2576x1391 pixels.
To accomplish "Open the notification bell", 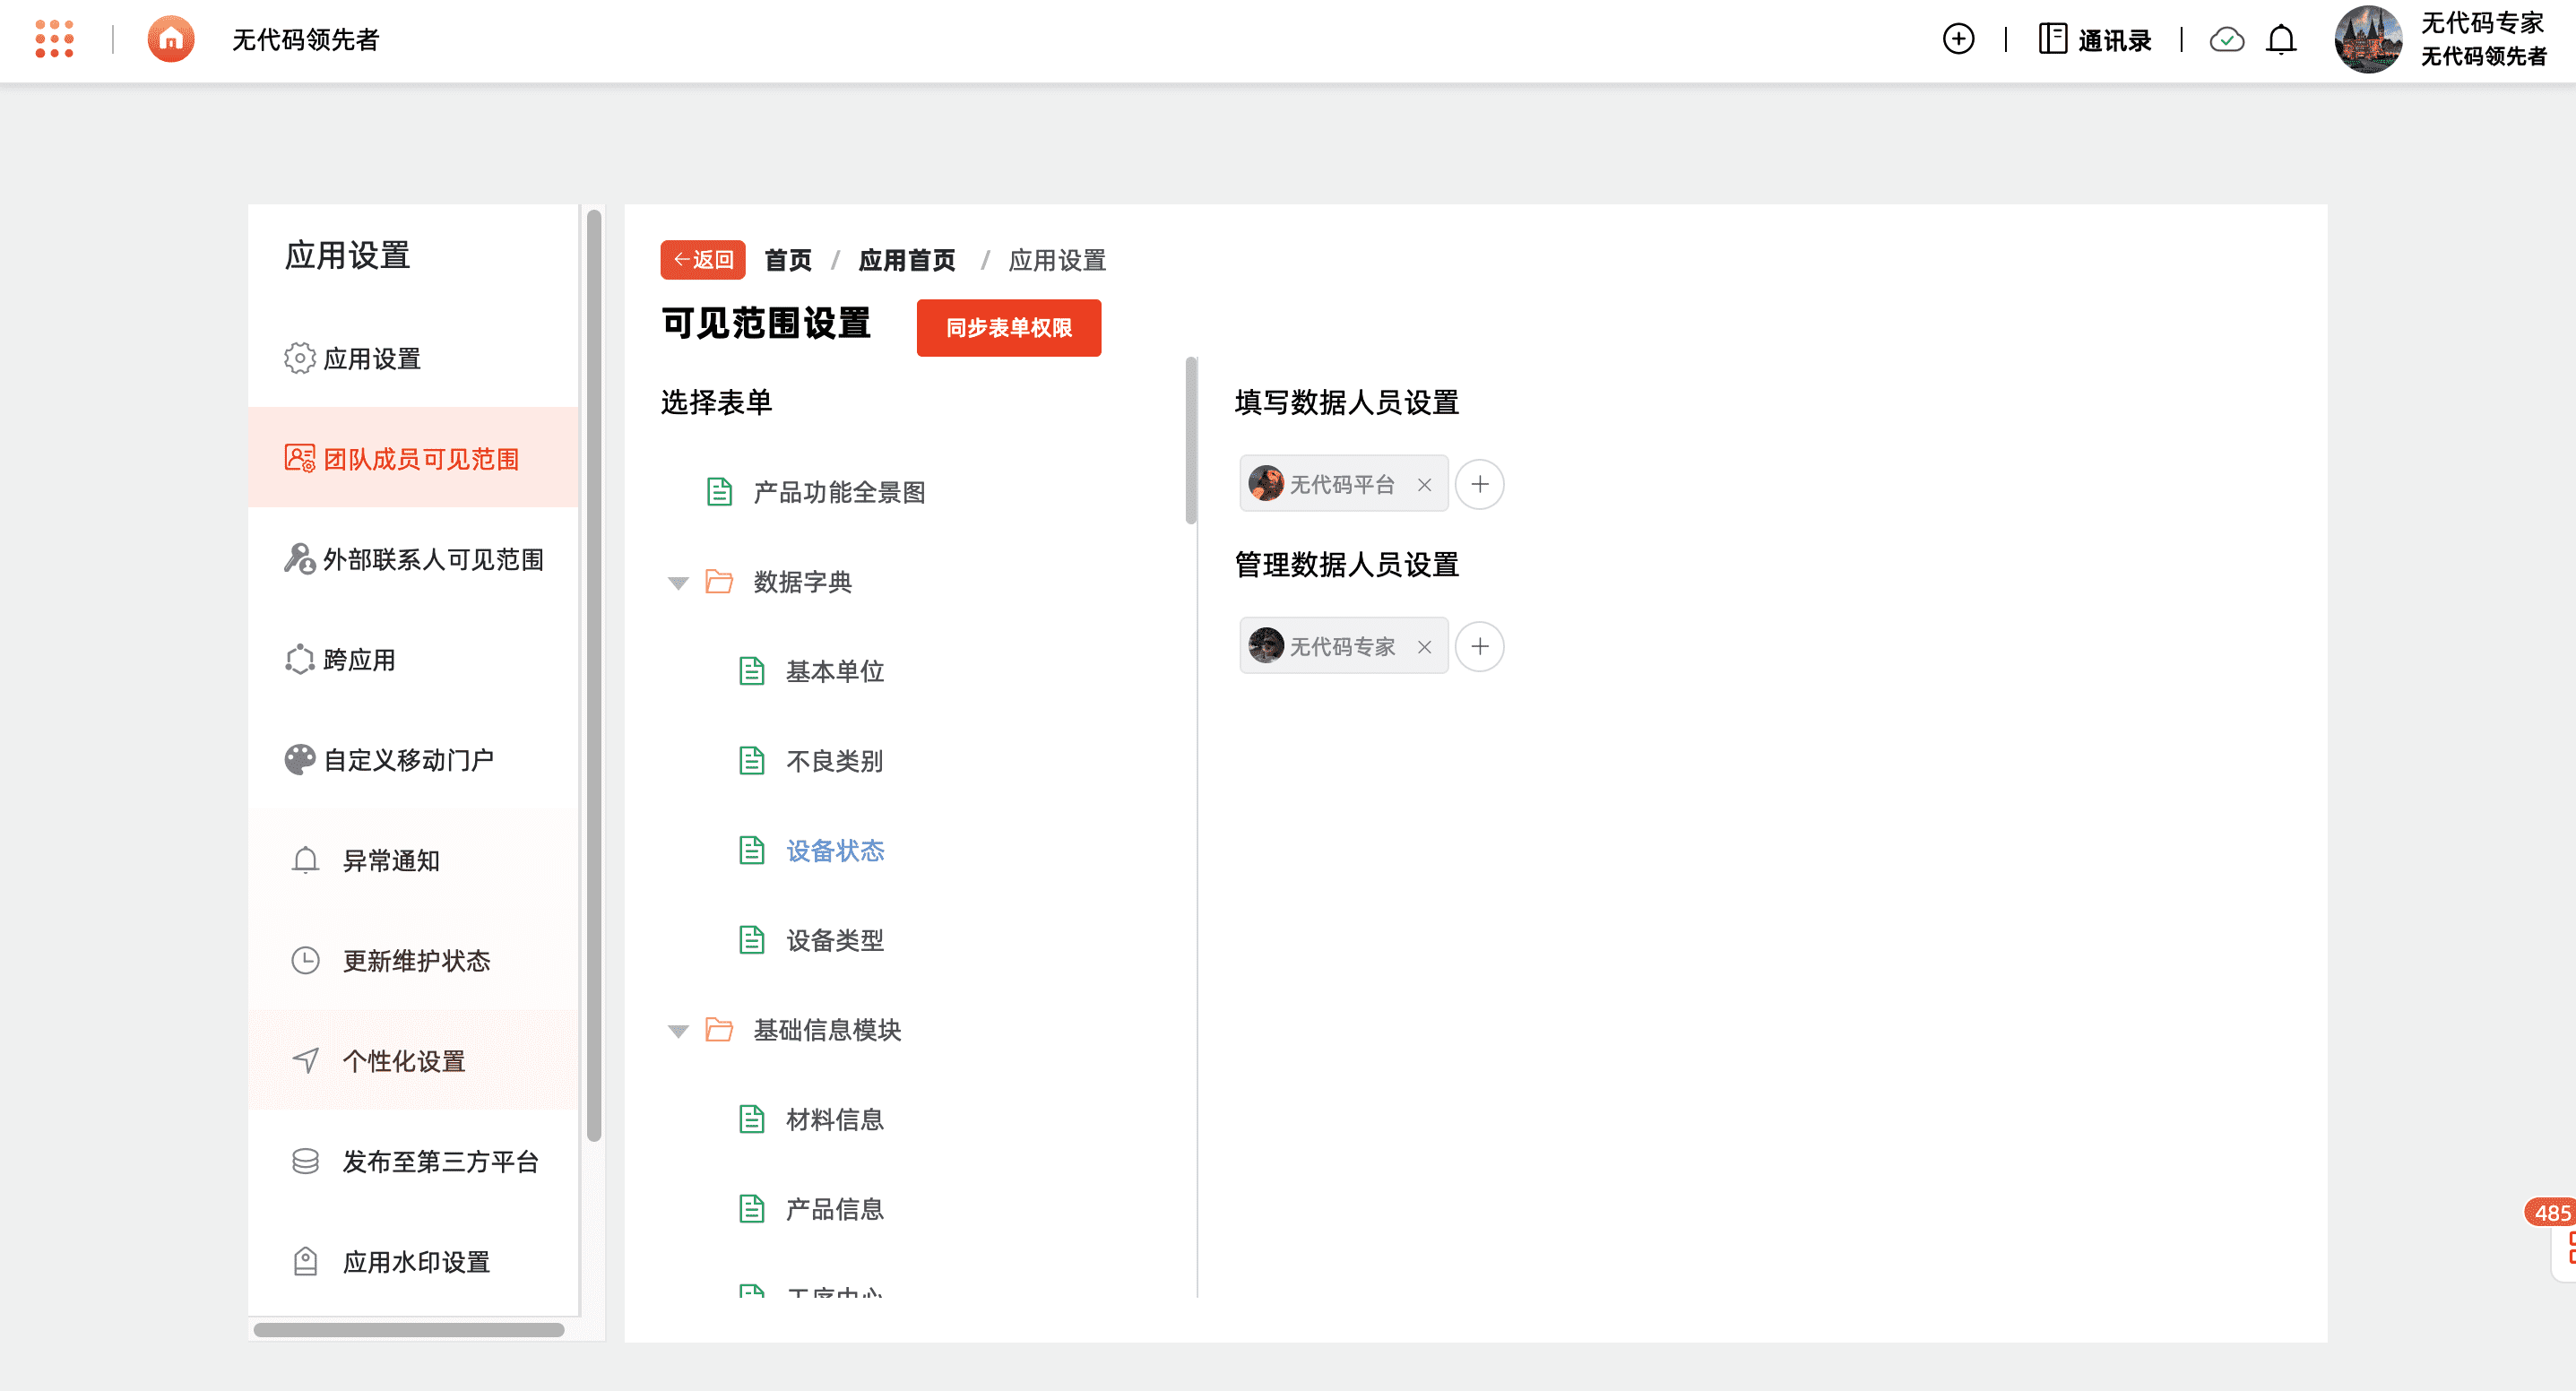I will pyautogui.click(x=2281, y=40).
